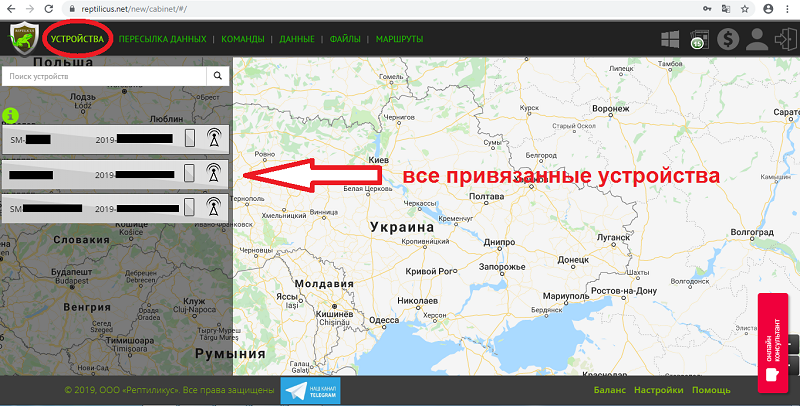Click the copyright Рептиликус footer text
Viewport: 800px width, 406px height.
tap(169, 390)
